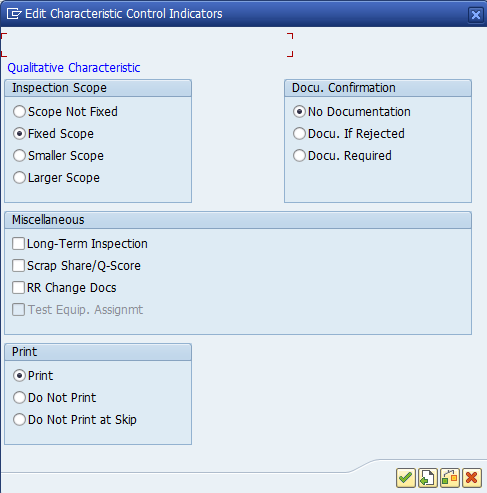
Task: Click the orange-green default values icon
Action: pyautogui.click(x=449, y=478)
